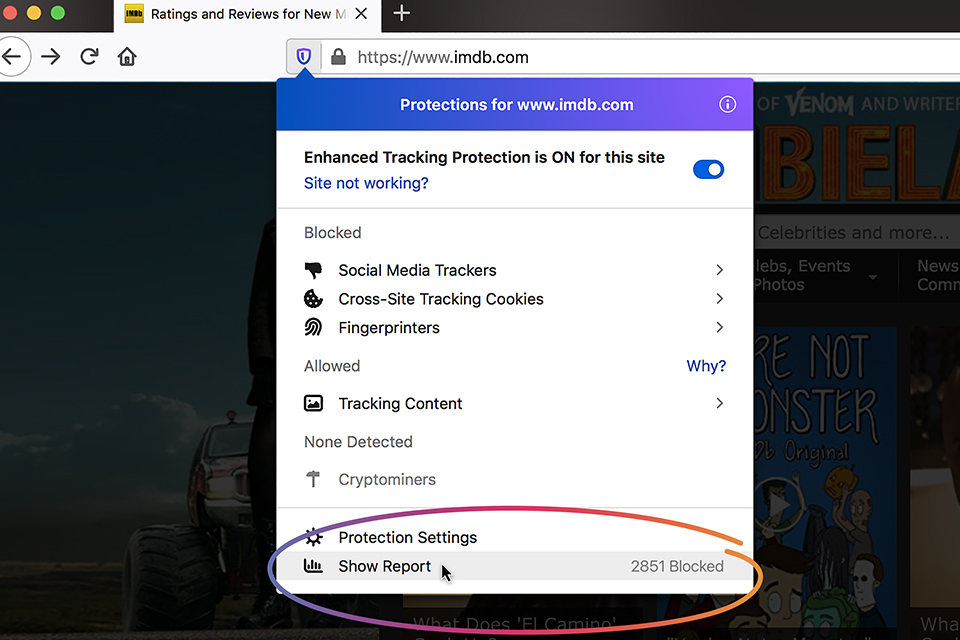This screenshot has width=960, height=640.
Task: Reload the page with the refresh icon
Action: click(x=89, y=57)
